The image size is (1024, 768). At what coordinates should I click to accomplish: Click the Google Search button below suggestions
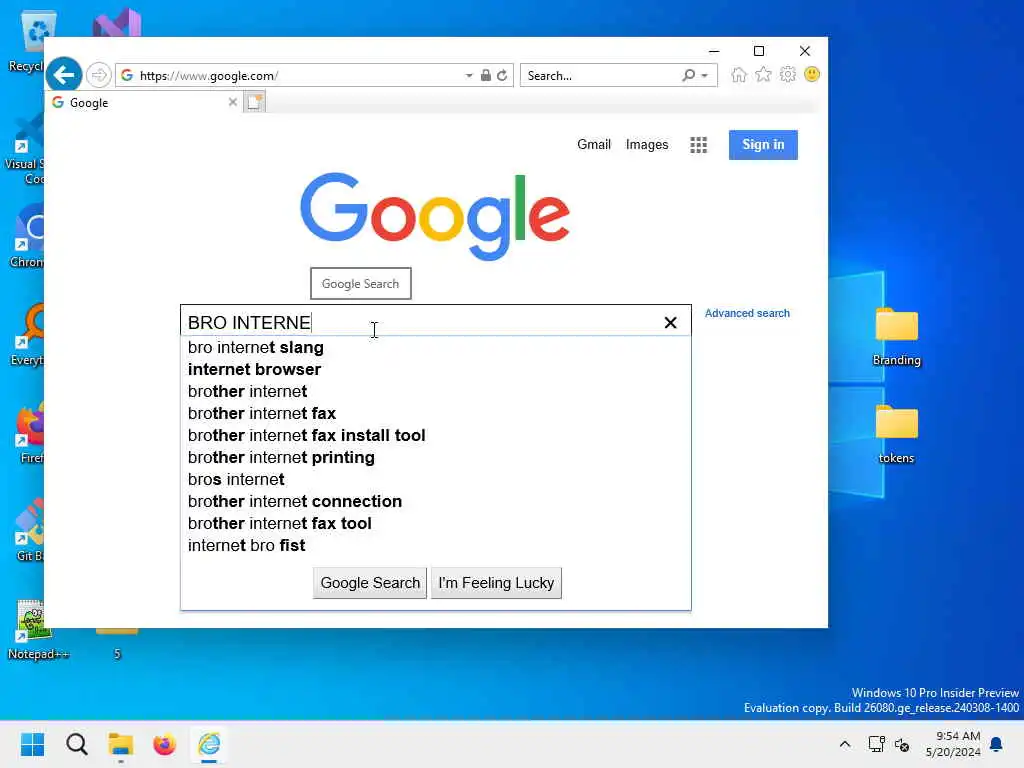(x=370, y=583)
